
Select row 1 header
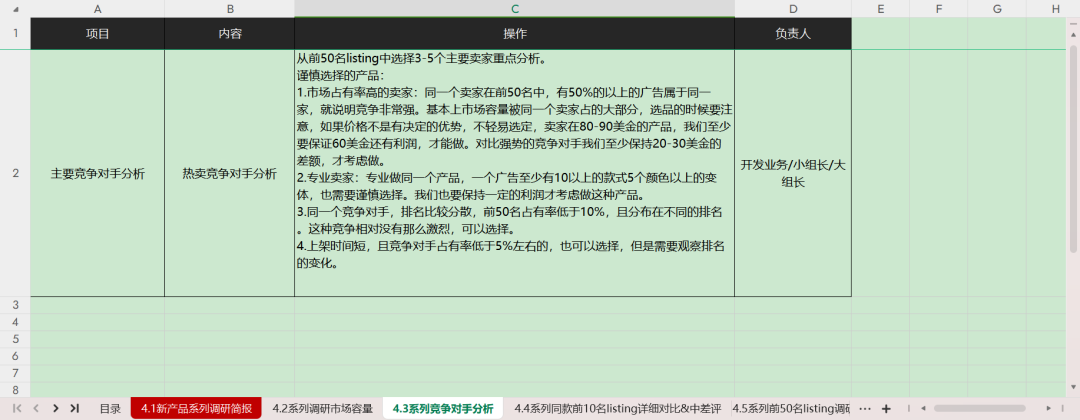[x=15, y=34]
